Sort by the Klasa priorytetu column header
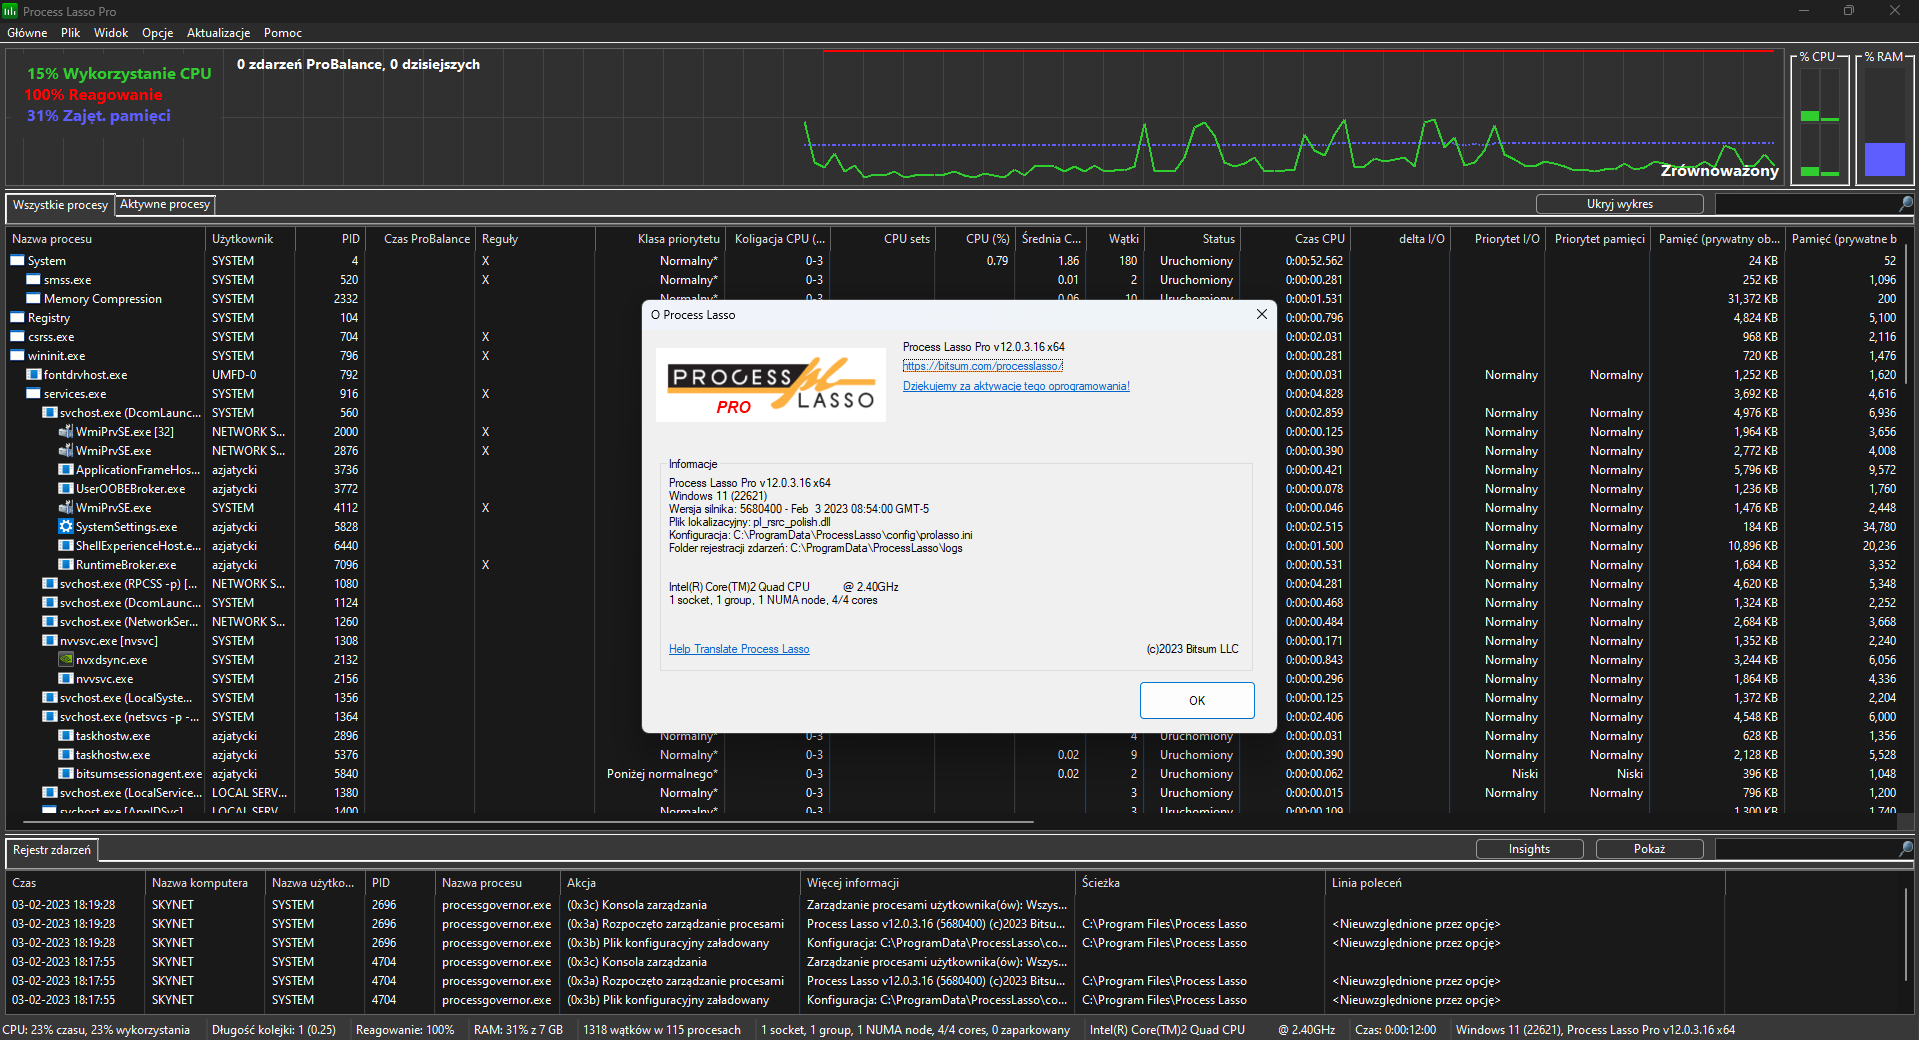 coord(660,239)
